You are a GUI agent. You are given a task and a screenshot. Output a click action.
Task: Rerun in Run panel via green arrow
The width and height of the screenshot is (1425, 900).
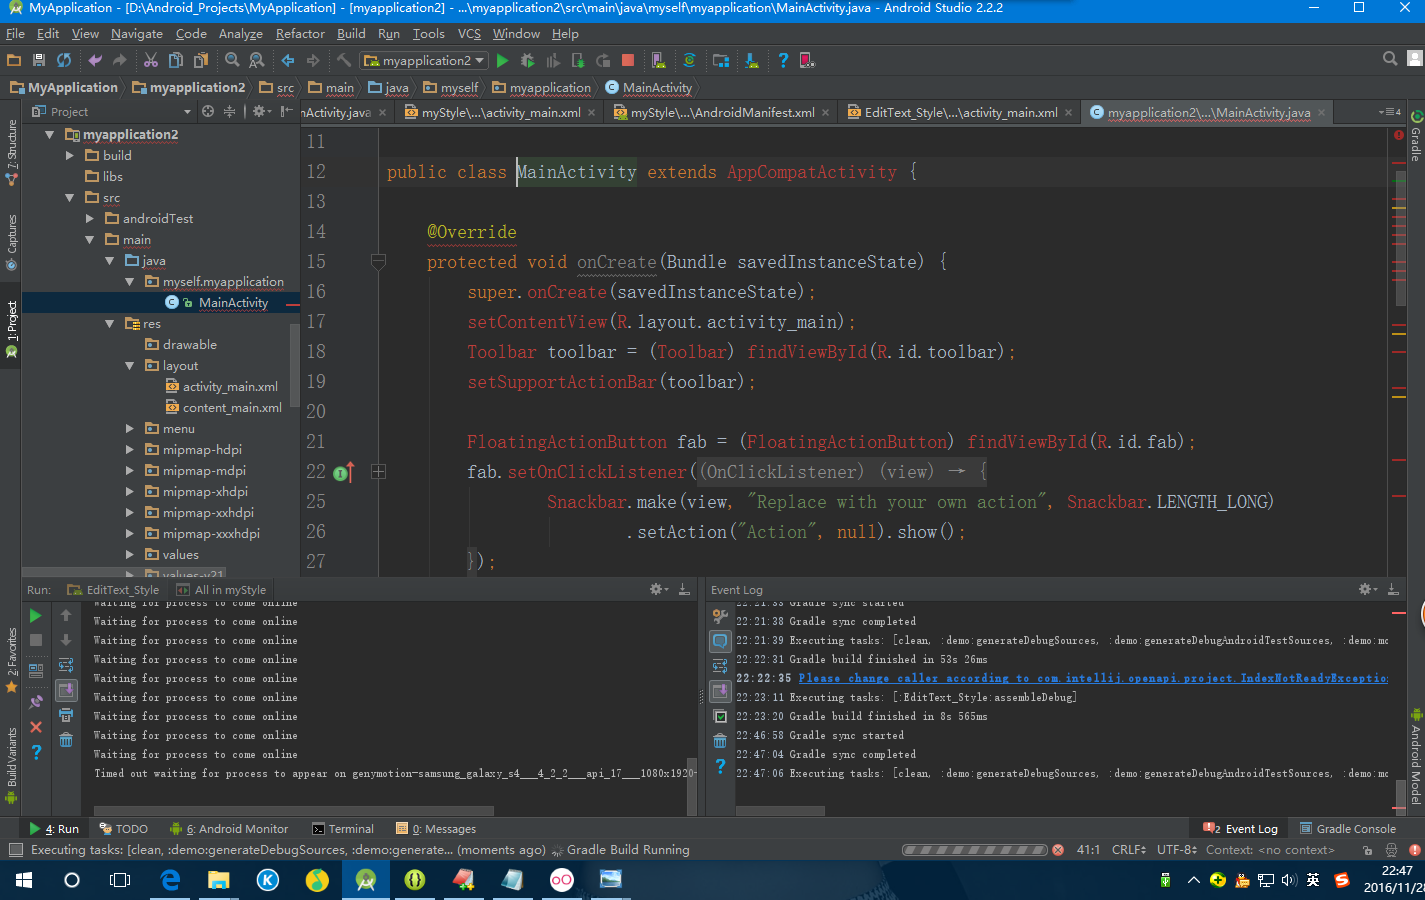[x=36, y=616]
